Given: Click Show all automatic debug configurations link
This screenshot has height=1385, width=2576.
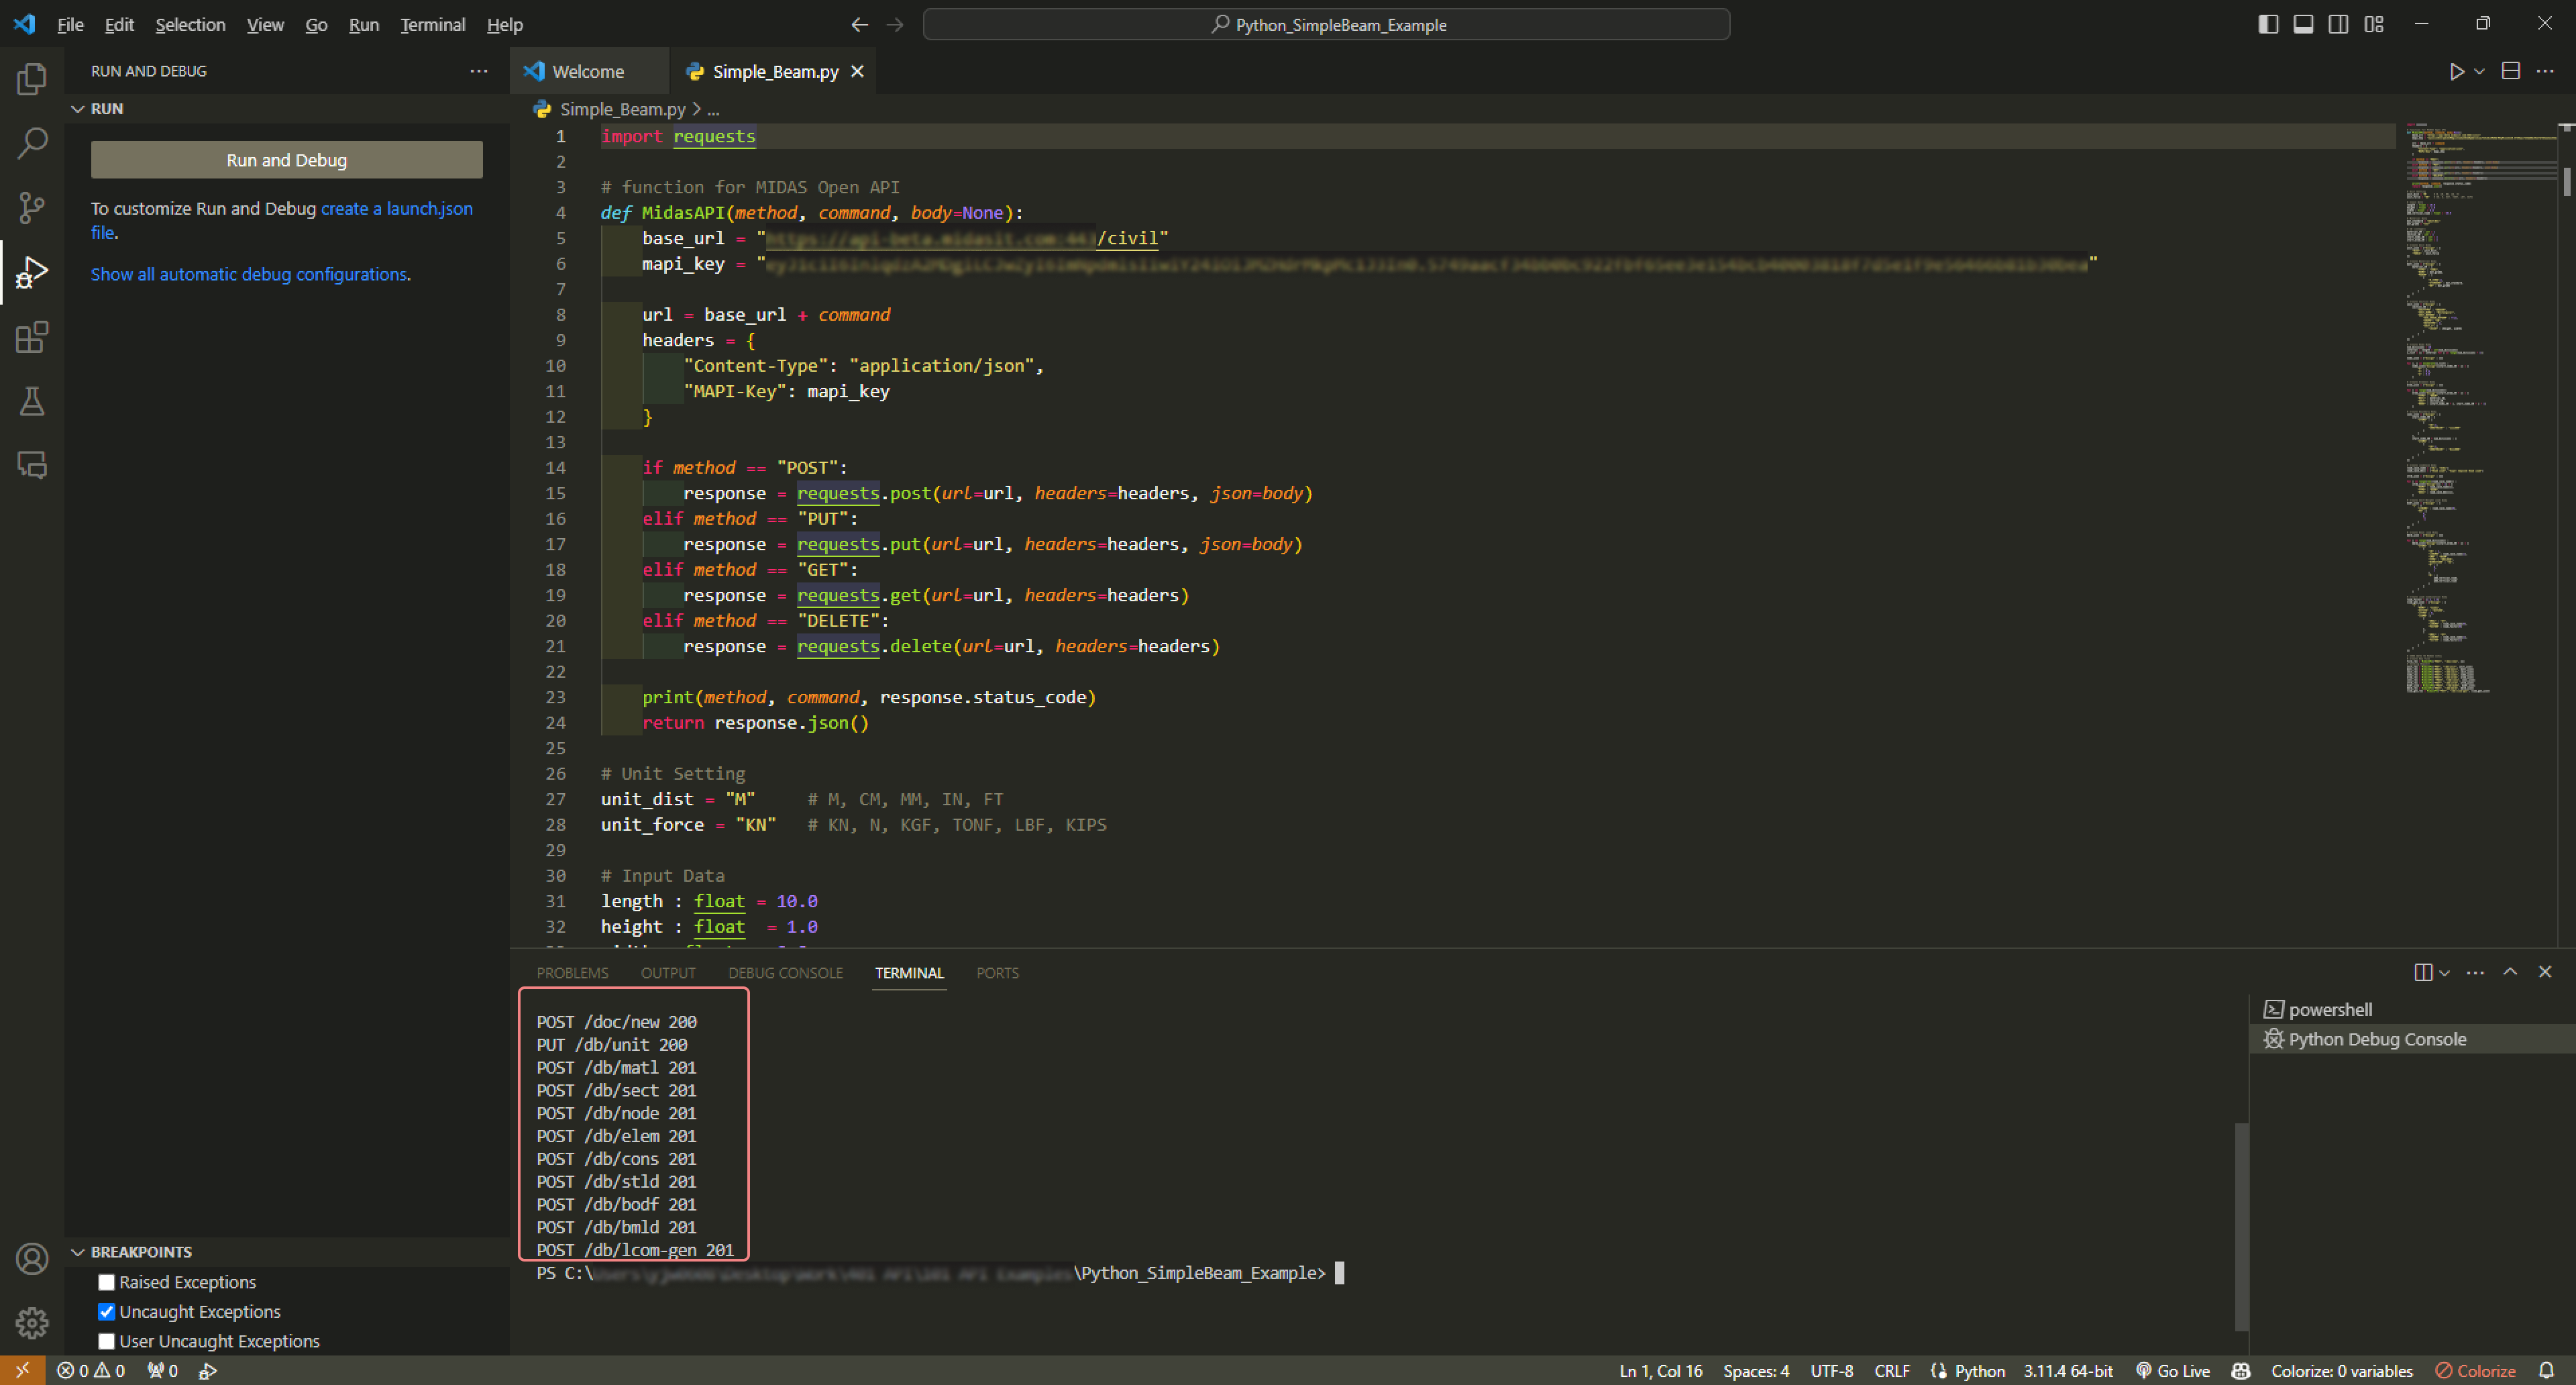Looking at the screenshot, I should pos(249,274).
